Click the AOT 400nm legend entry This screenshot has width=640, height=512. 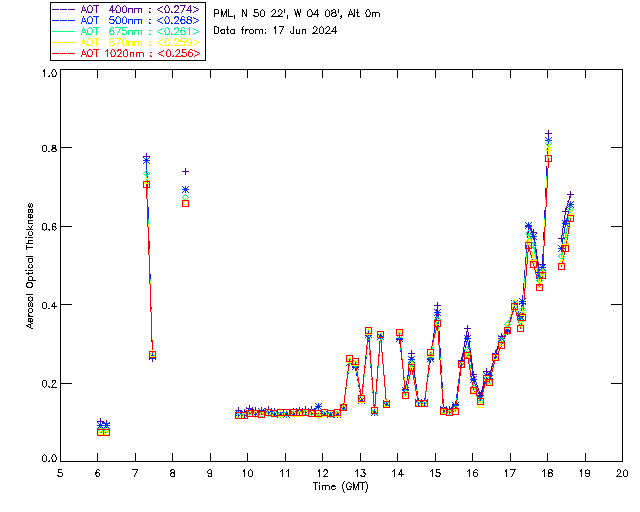[x=127, y=9]
